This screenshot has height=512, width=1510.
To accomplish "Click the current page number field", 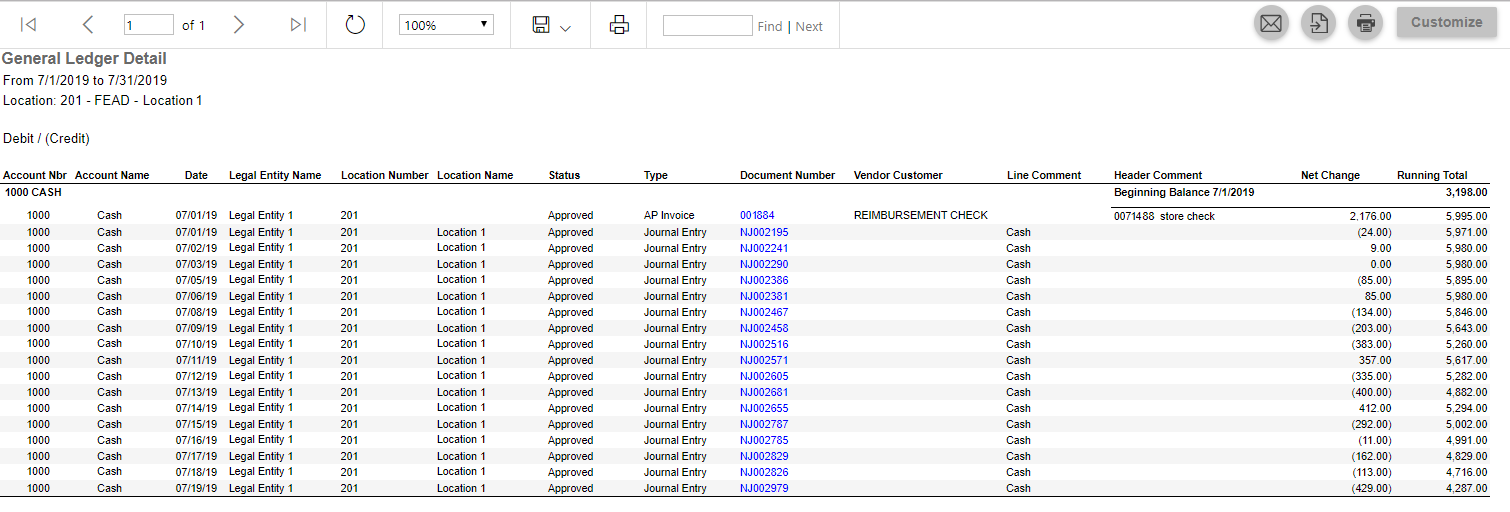I will (x=148, y=25).
